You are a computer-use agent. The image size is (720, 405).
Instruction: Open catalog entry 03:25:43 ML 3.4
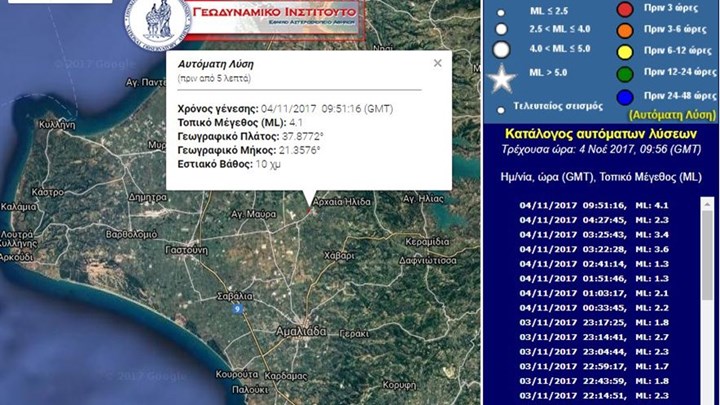point(594,235)
